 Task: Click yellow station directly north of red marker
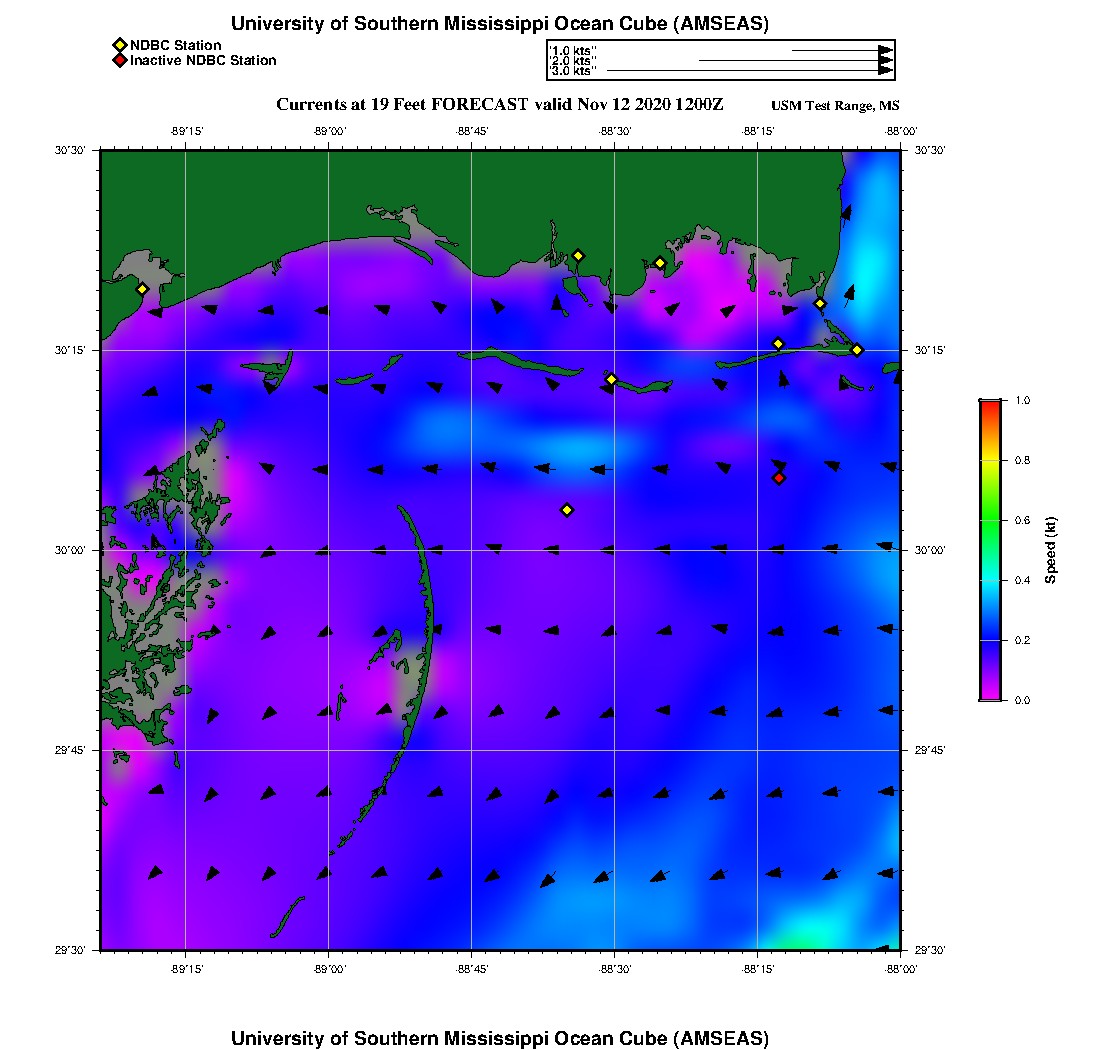(x=778, y=344)
